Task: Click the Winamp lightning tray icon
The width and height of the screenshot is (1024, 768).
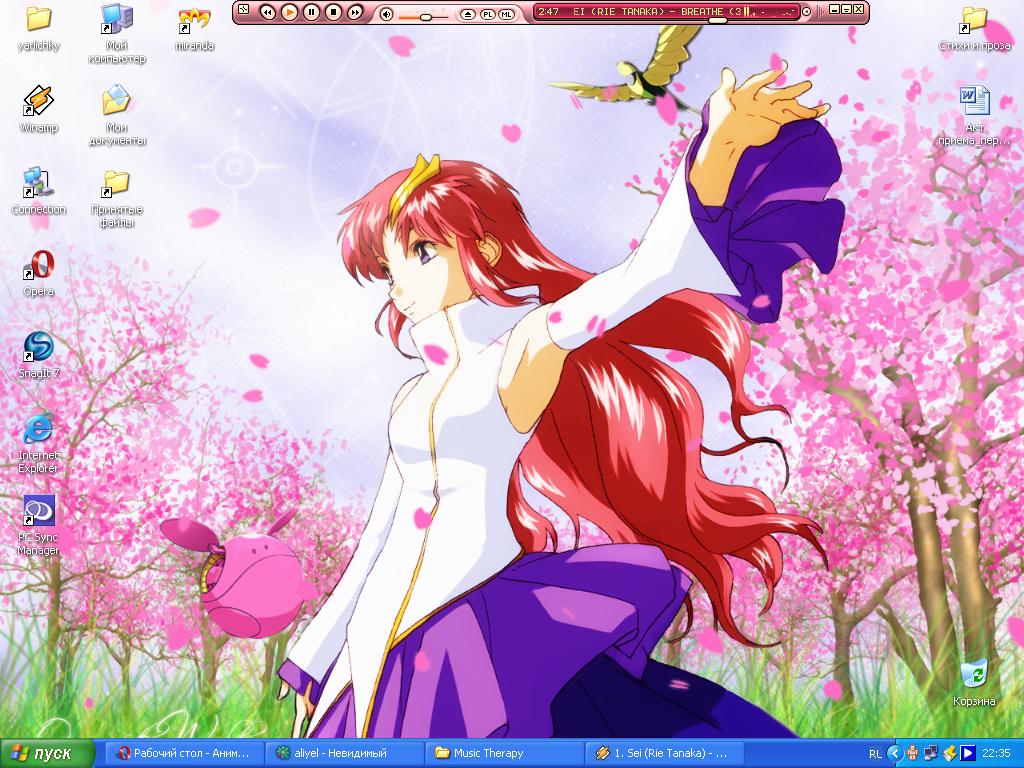Action: [949, 754]
